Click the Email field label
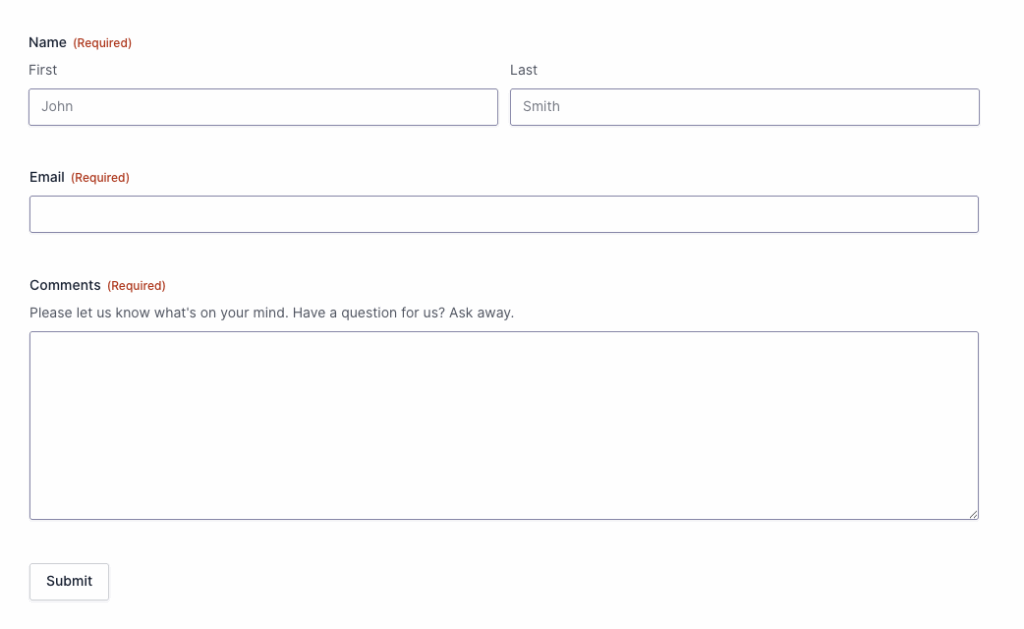This screenshot has height=629, width=1024. pos(46,177)
